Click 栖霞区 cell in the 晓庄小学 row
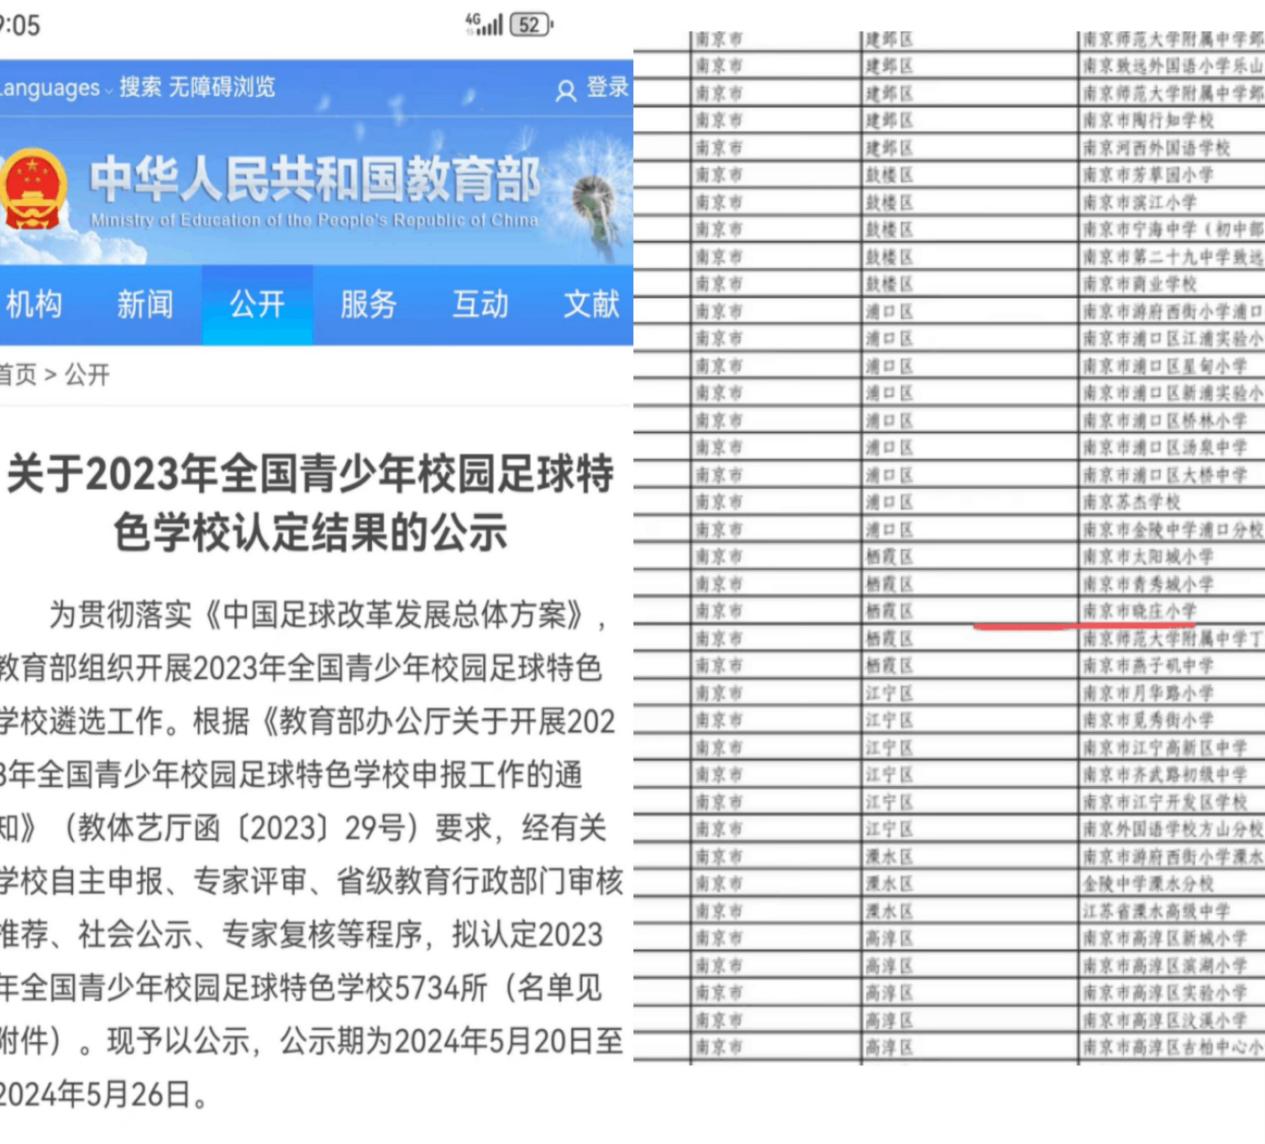 tap(889, 611)
